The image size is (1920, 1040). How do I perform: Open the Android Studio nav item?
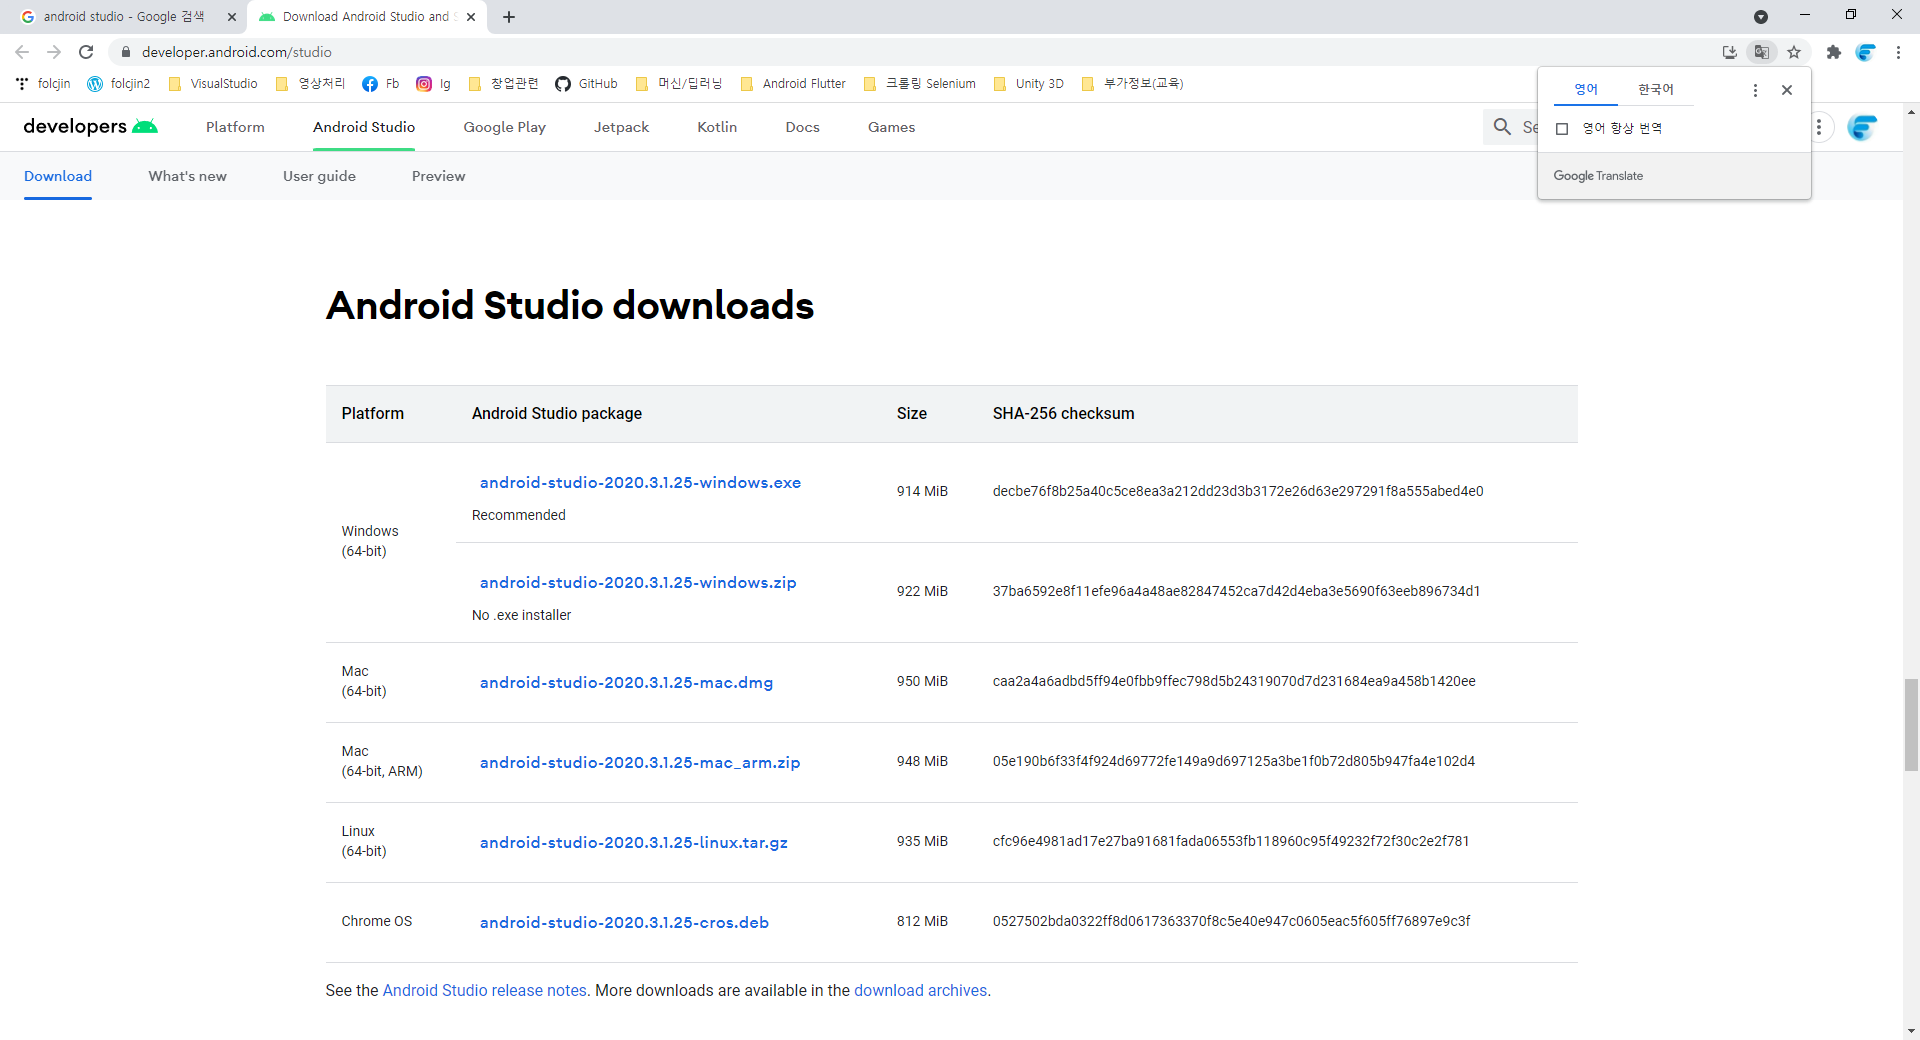[364, 127]
